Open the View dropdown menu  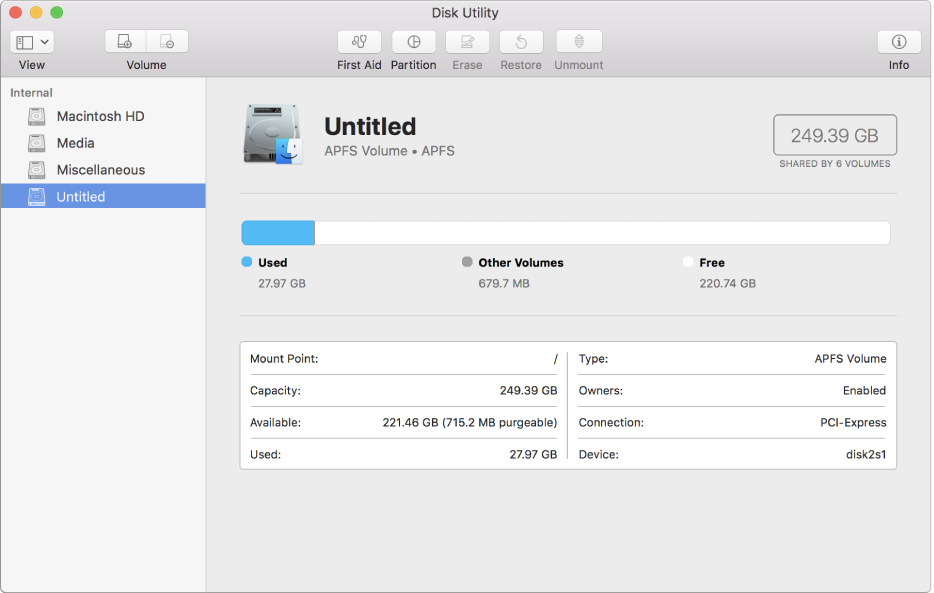click(32, 42)
